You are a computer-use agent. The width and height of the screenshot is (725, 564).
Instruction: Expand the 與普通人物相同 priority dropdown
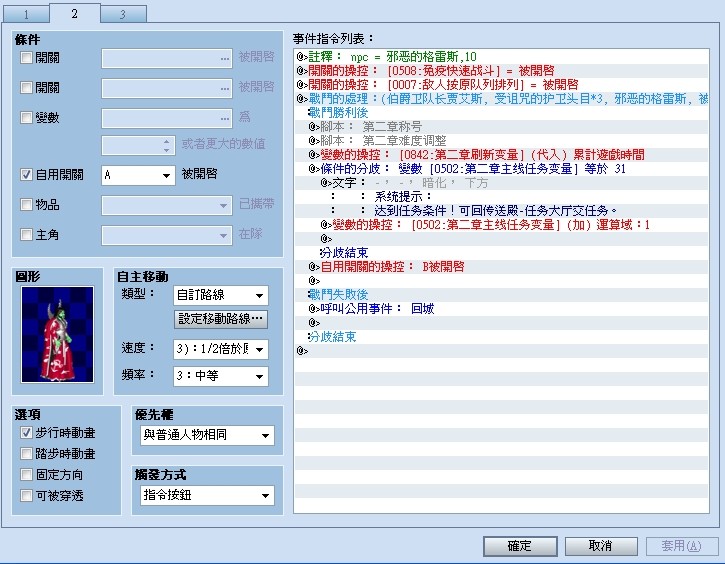[x=207, y=435]
